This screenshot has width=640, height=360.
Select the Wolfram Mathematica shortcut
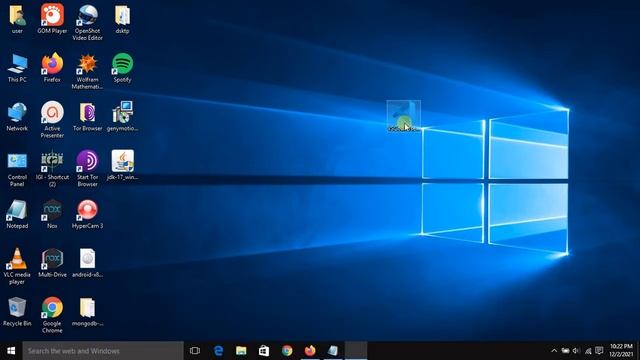click(x=87, y=71)
